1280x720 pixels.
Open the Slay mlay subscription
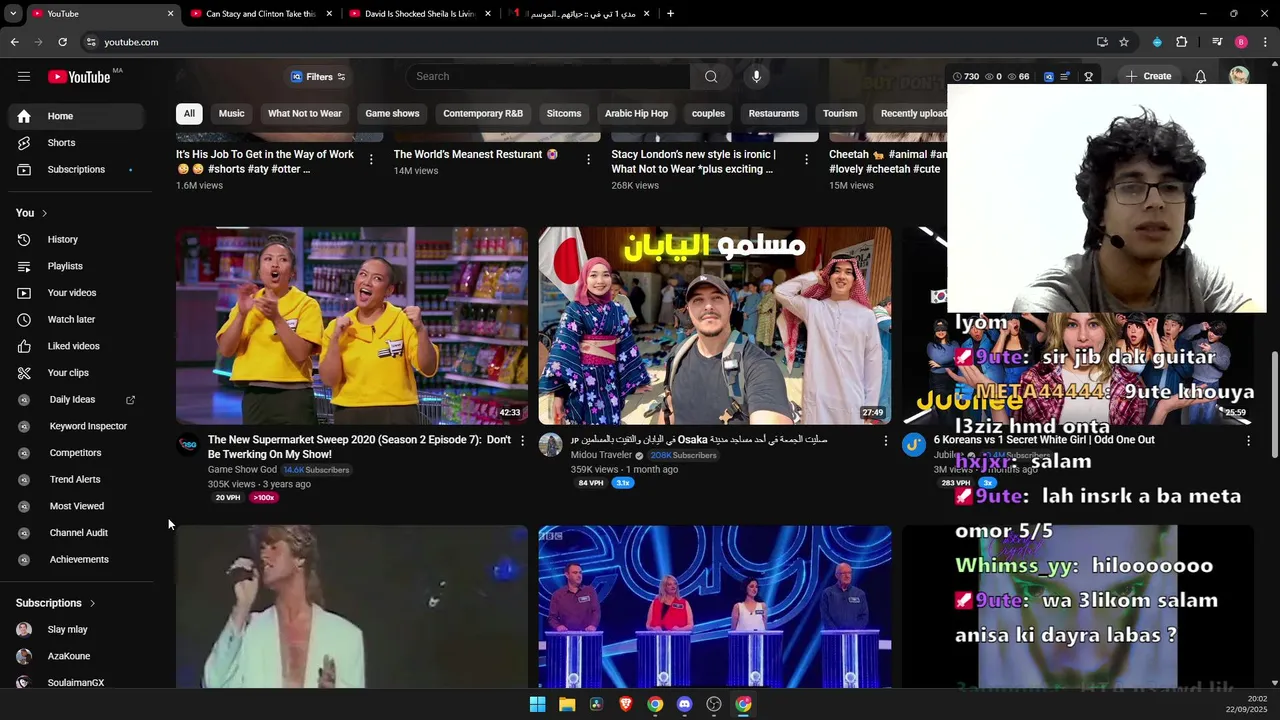tap(67, 630)
